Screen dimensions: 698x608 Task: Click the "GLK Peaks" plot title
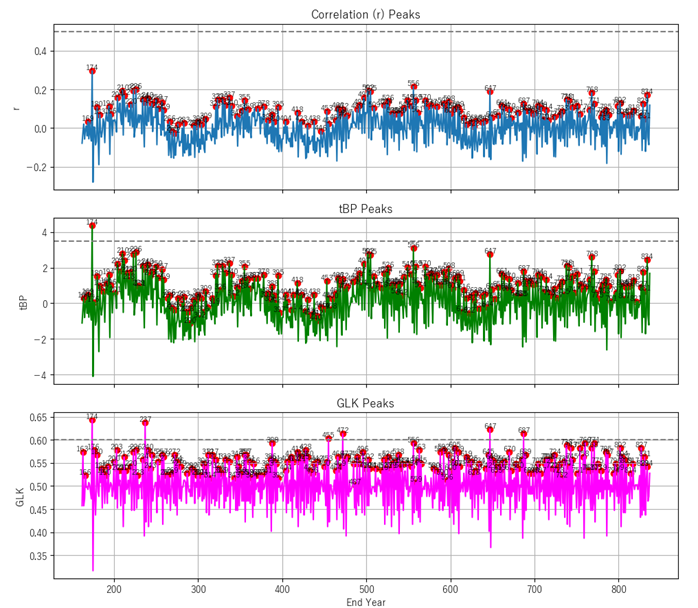tap(365, 403)
